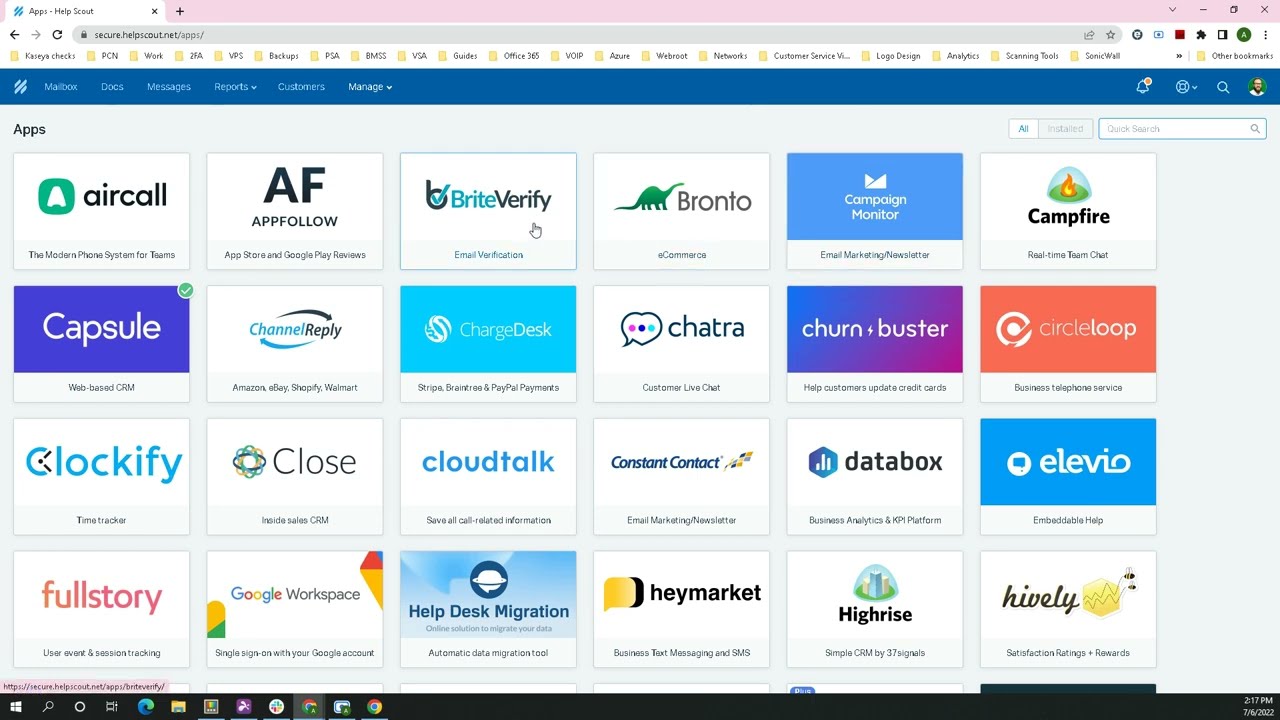Image resolution: width=1280 pixels, height=720 pixels.
Task: Click the Web-based CRM caption
Action: coord(101,388)
